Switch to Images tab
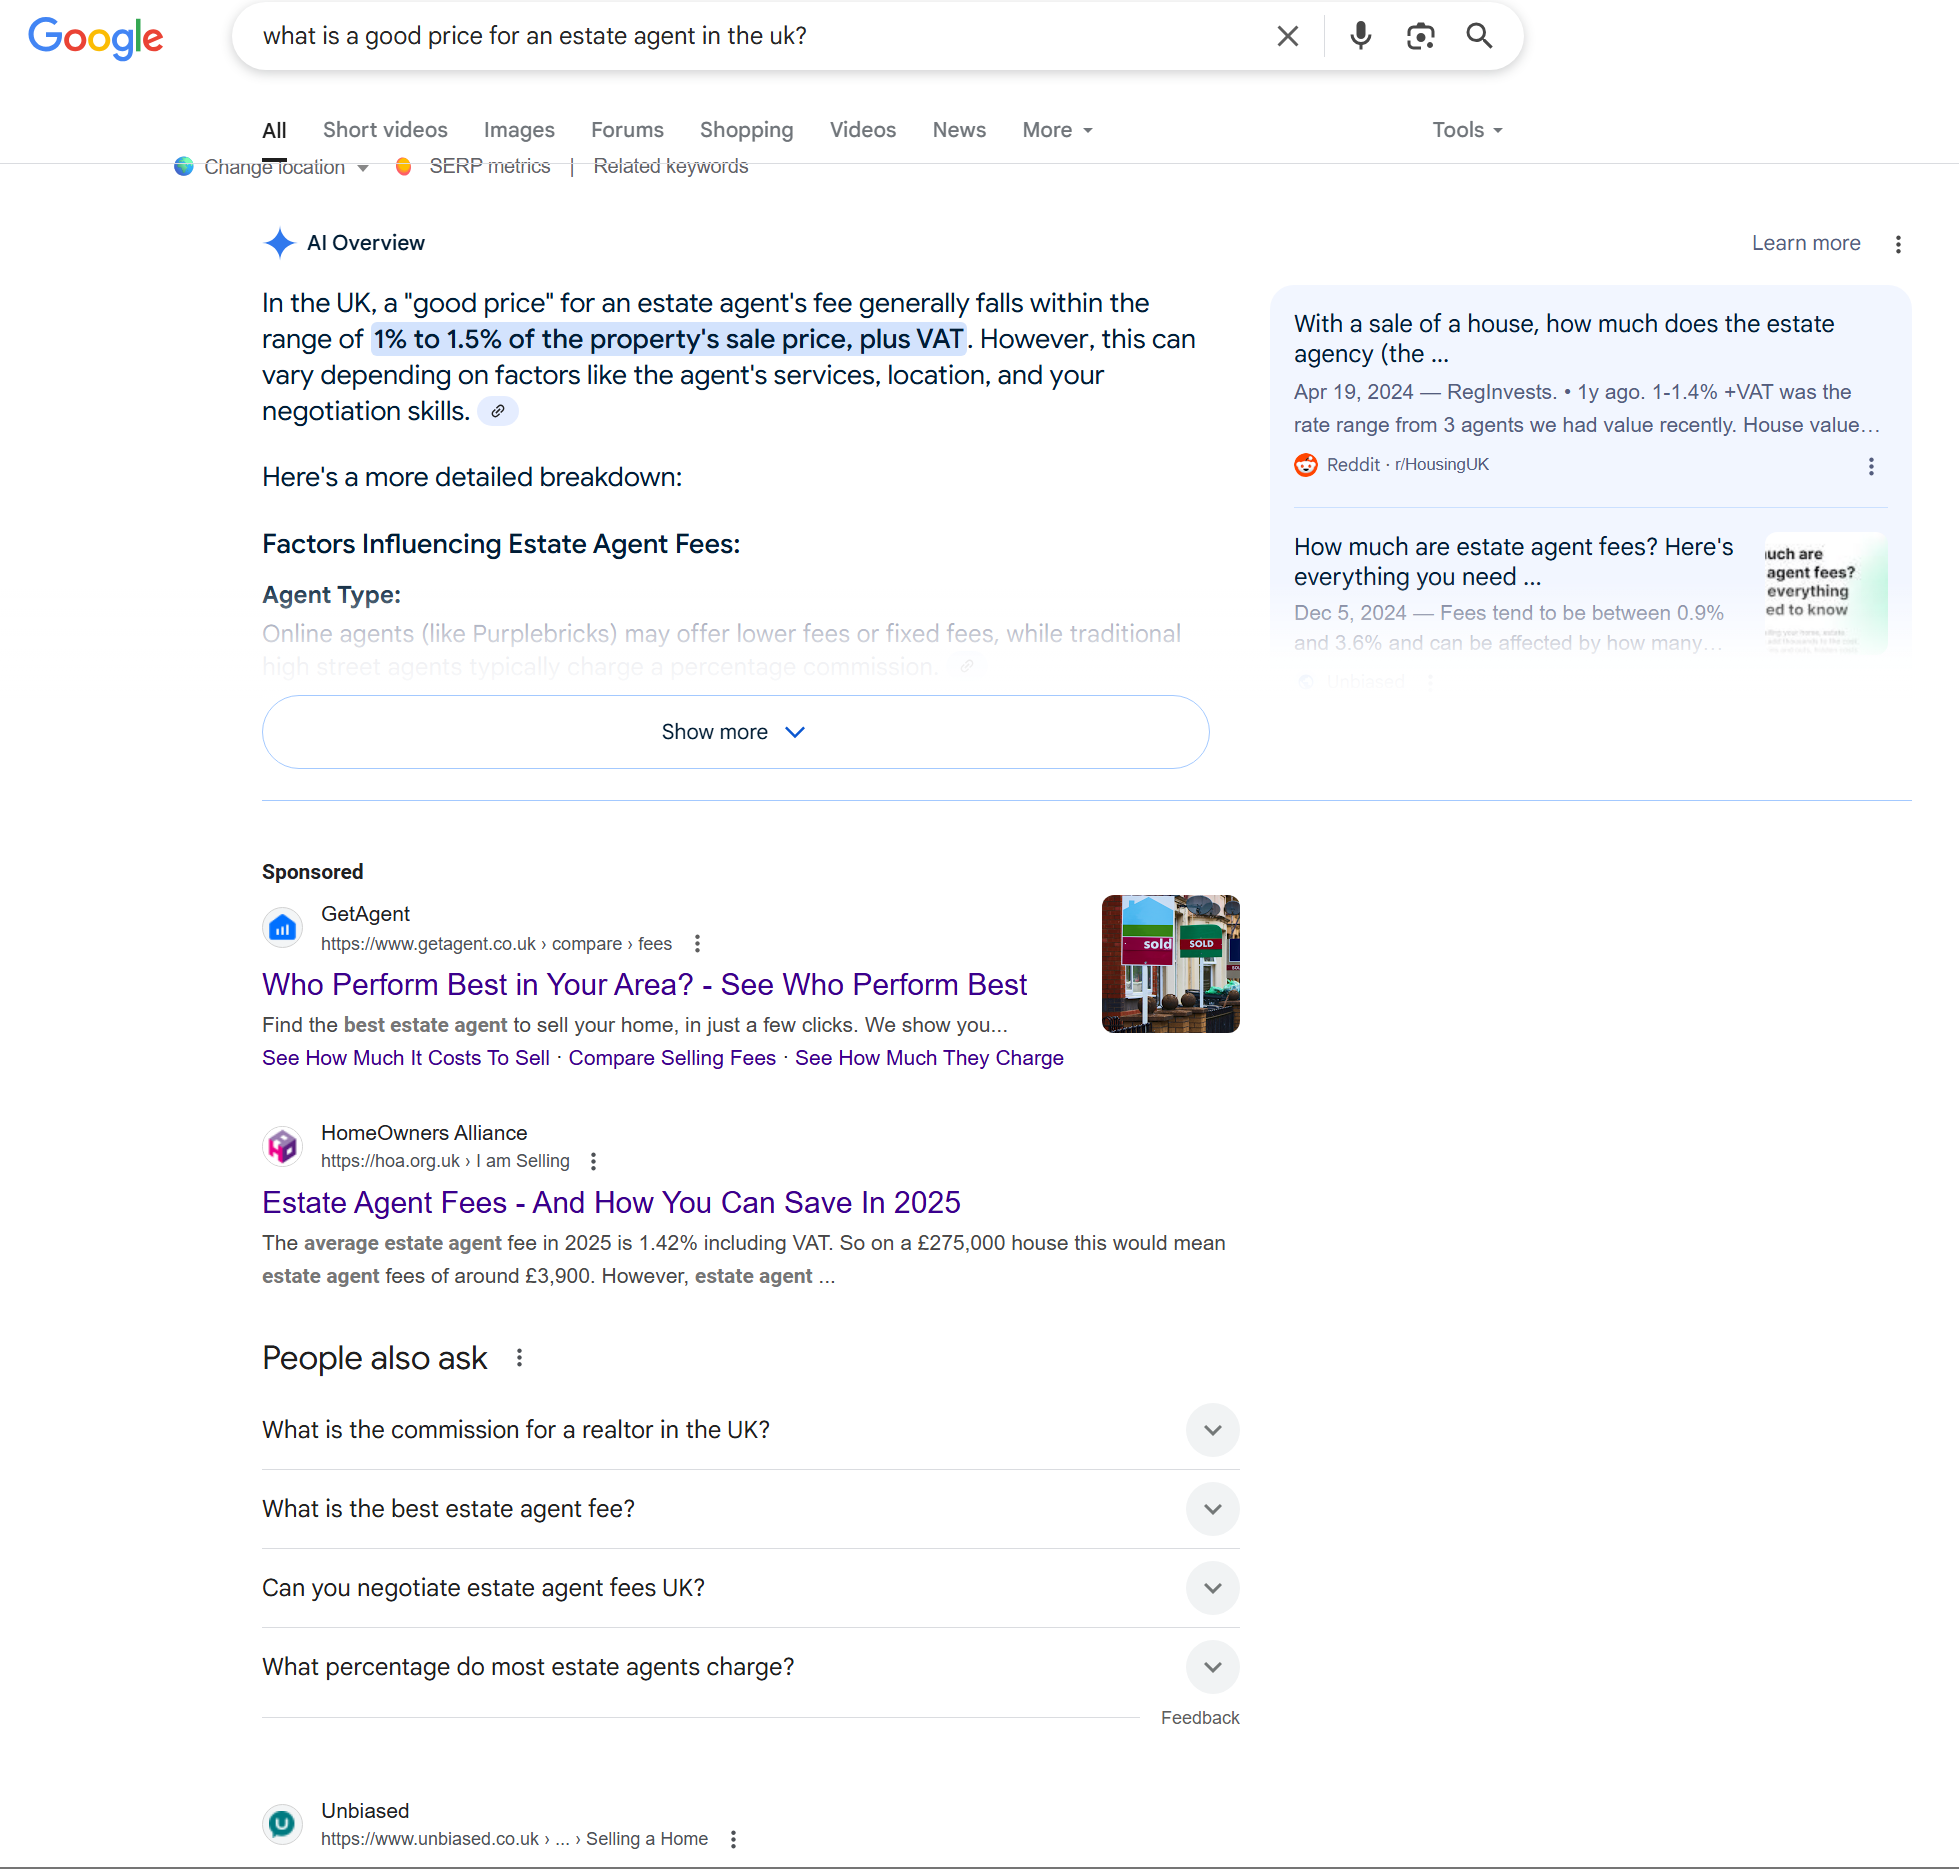This screenshot has height=1869, width=1959. [519, 130]
